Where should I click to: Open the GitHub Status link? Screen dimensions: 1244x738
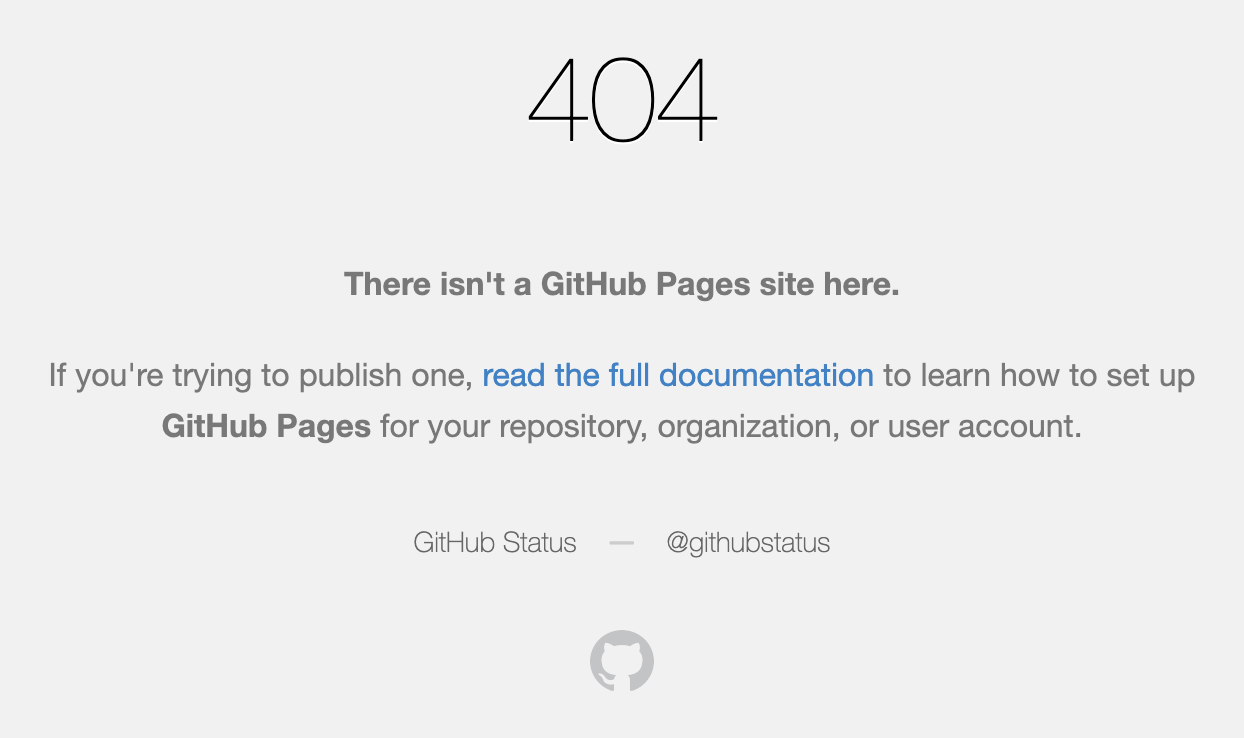(x=495, y=543)
